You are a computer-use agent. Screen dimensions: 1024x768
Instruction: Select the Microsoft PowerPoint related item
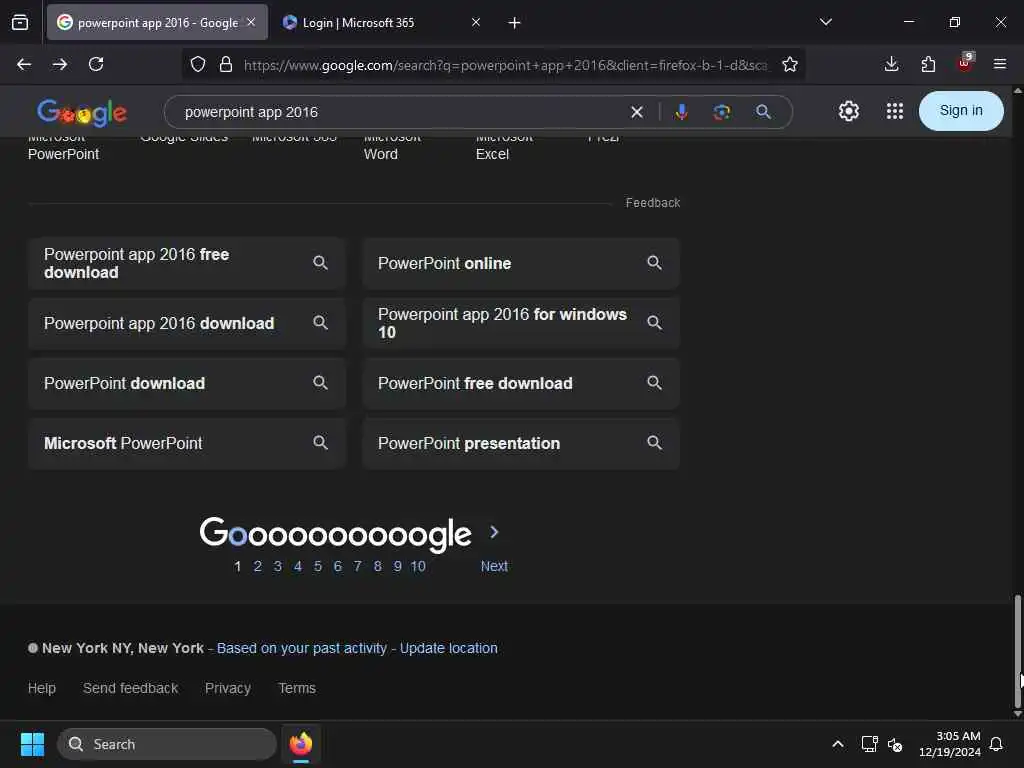coord(63,149)
